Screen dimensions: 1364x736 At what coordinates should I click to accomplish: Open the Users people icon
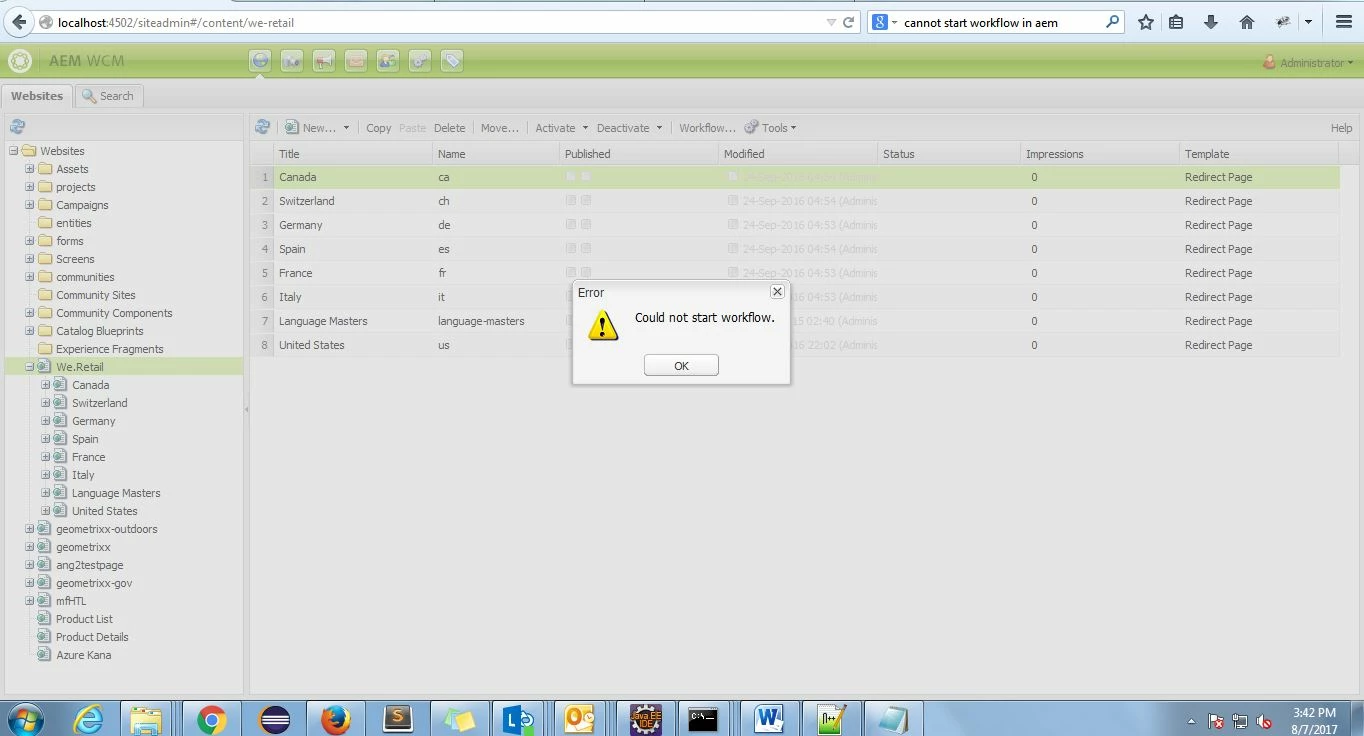point(388,61)
